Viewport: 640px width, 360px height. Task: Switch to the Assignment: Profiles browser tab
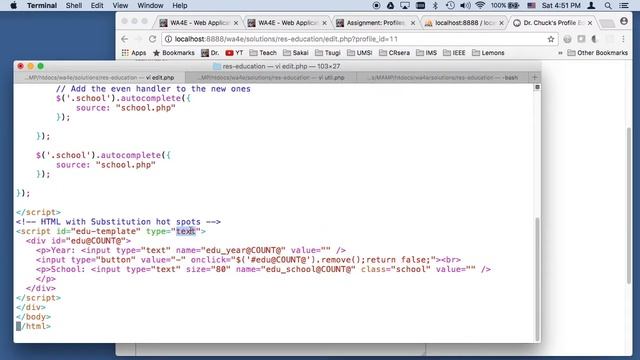click(x=376, y=23)
